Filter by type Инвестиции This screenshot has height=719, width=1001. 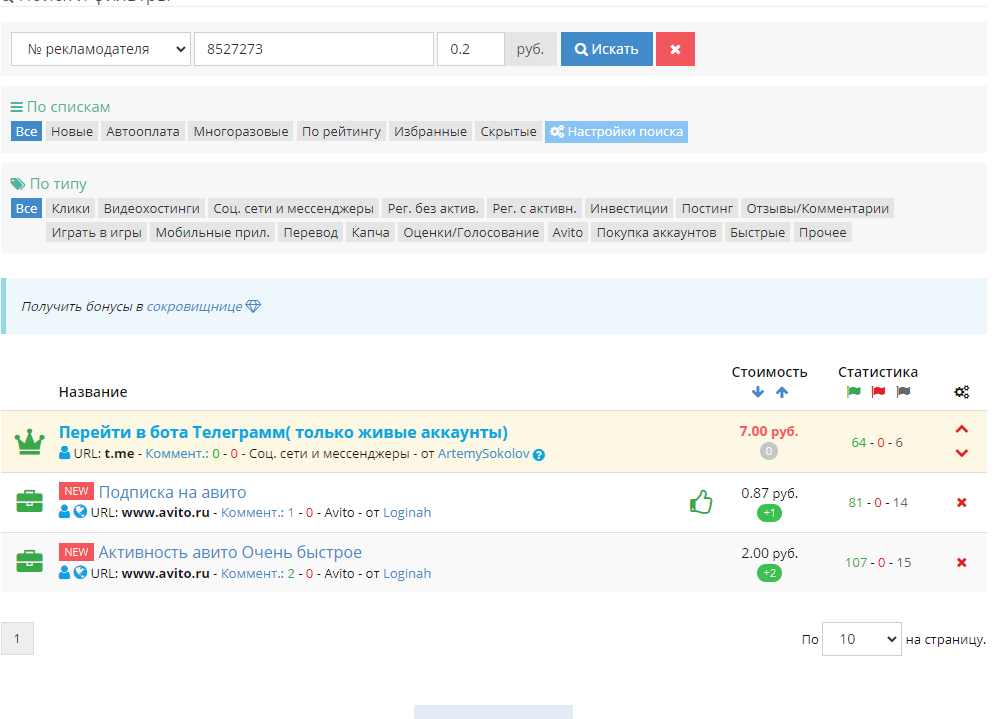coord(629,208)
